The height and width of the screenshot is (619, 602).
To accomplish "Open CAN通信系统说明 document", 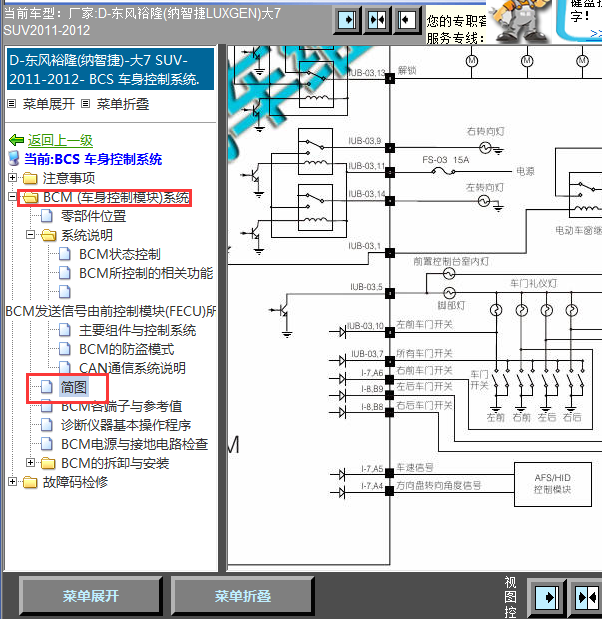I will click(132, 368).
